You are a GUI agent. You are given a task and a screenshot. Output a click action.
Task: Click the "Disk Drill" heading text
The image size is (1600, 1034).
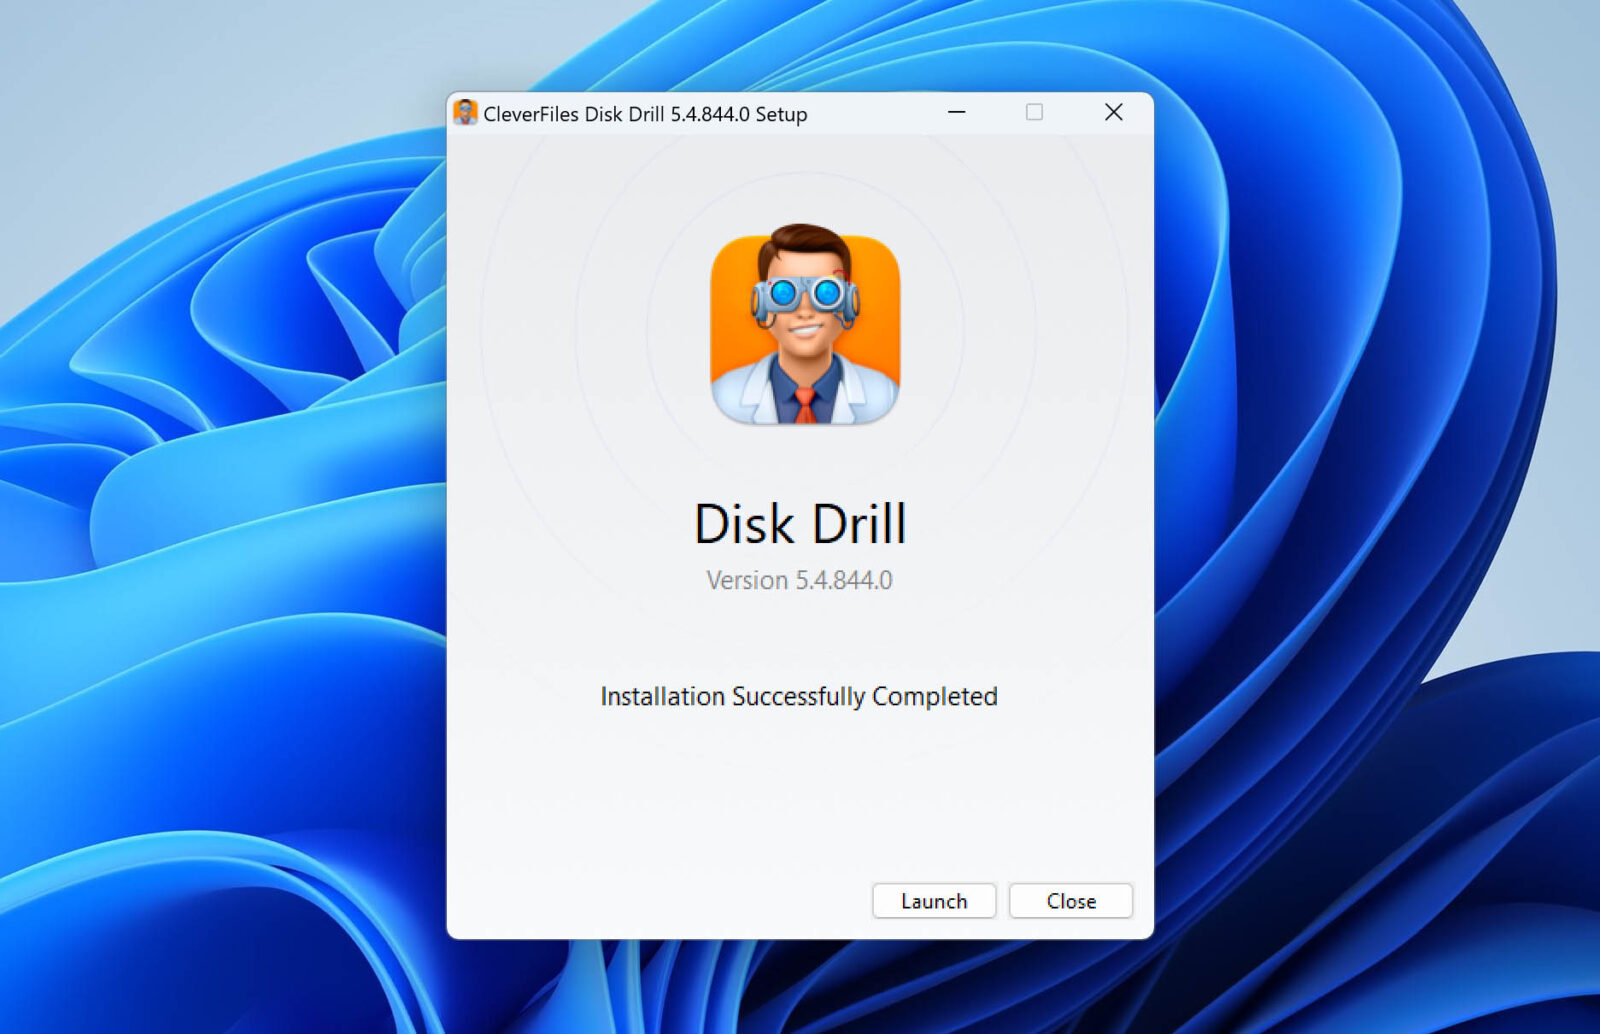[x=800, y=525]
